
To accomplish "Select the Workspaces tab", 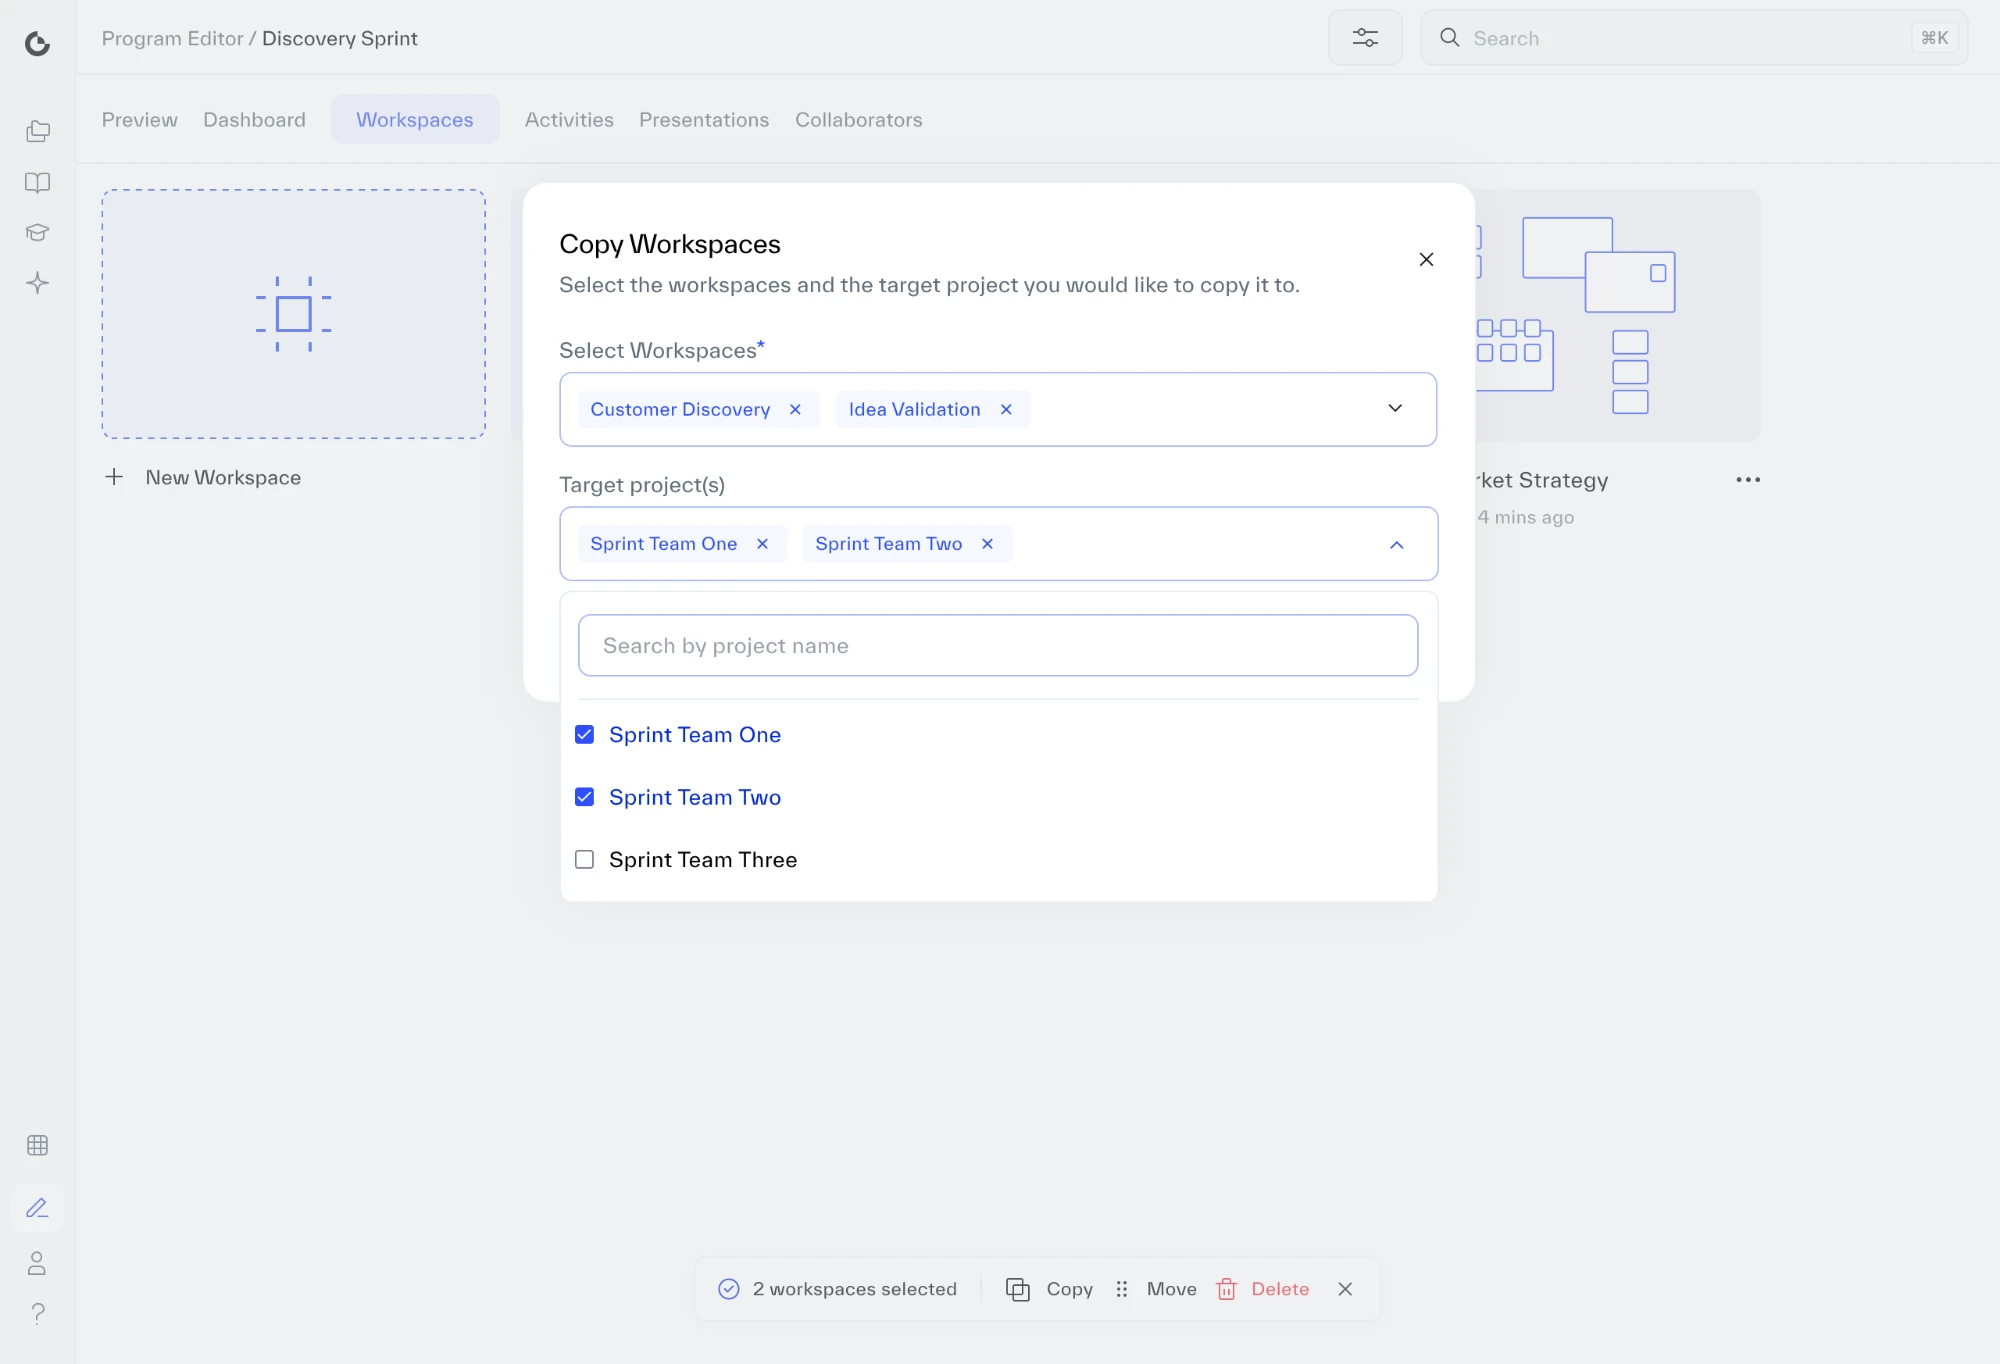I will 415,119.
